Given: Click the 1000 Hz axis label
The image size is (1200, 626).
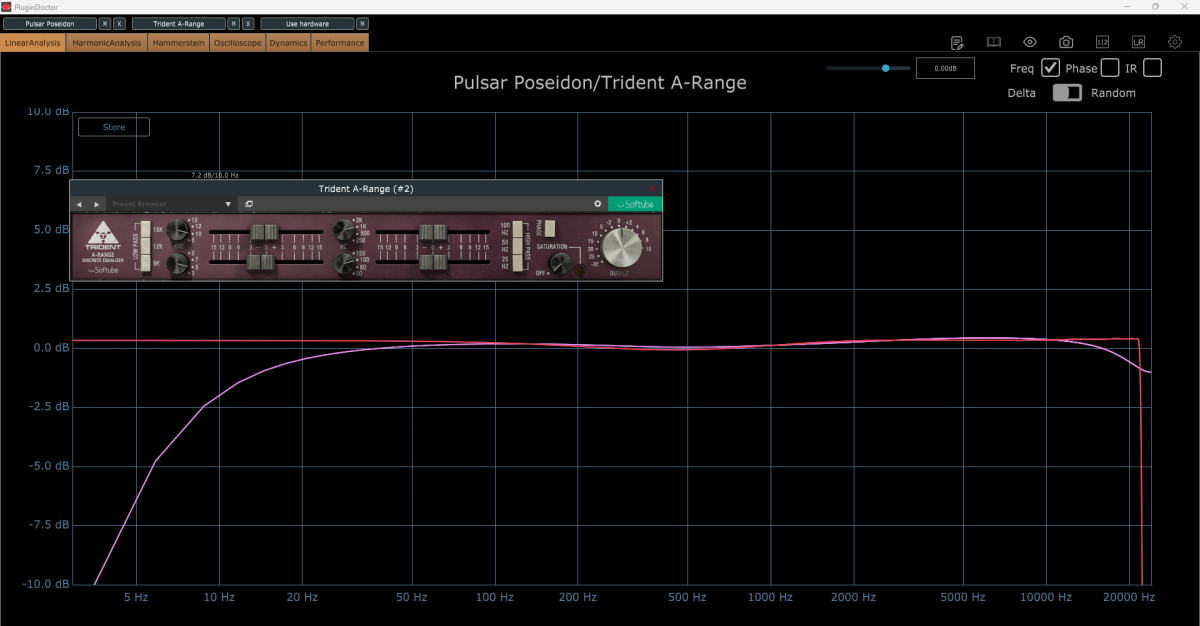Looking at the screenshot, I should click(x=770, y=597).
